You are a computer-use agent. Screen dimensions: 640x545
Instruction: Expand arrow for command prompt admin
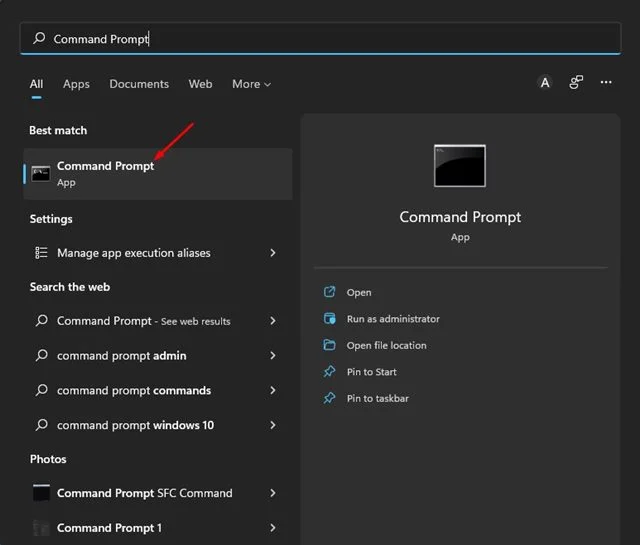click(x=273, y=356)
